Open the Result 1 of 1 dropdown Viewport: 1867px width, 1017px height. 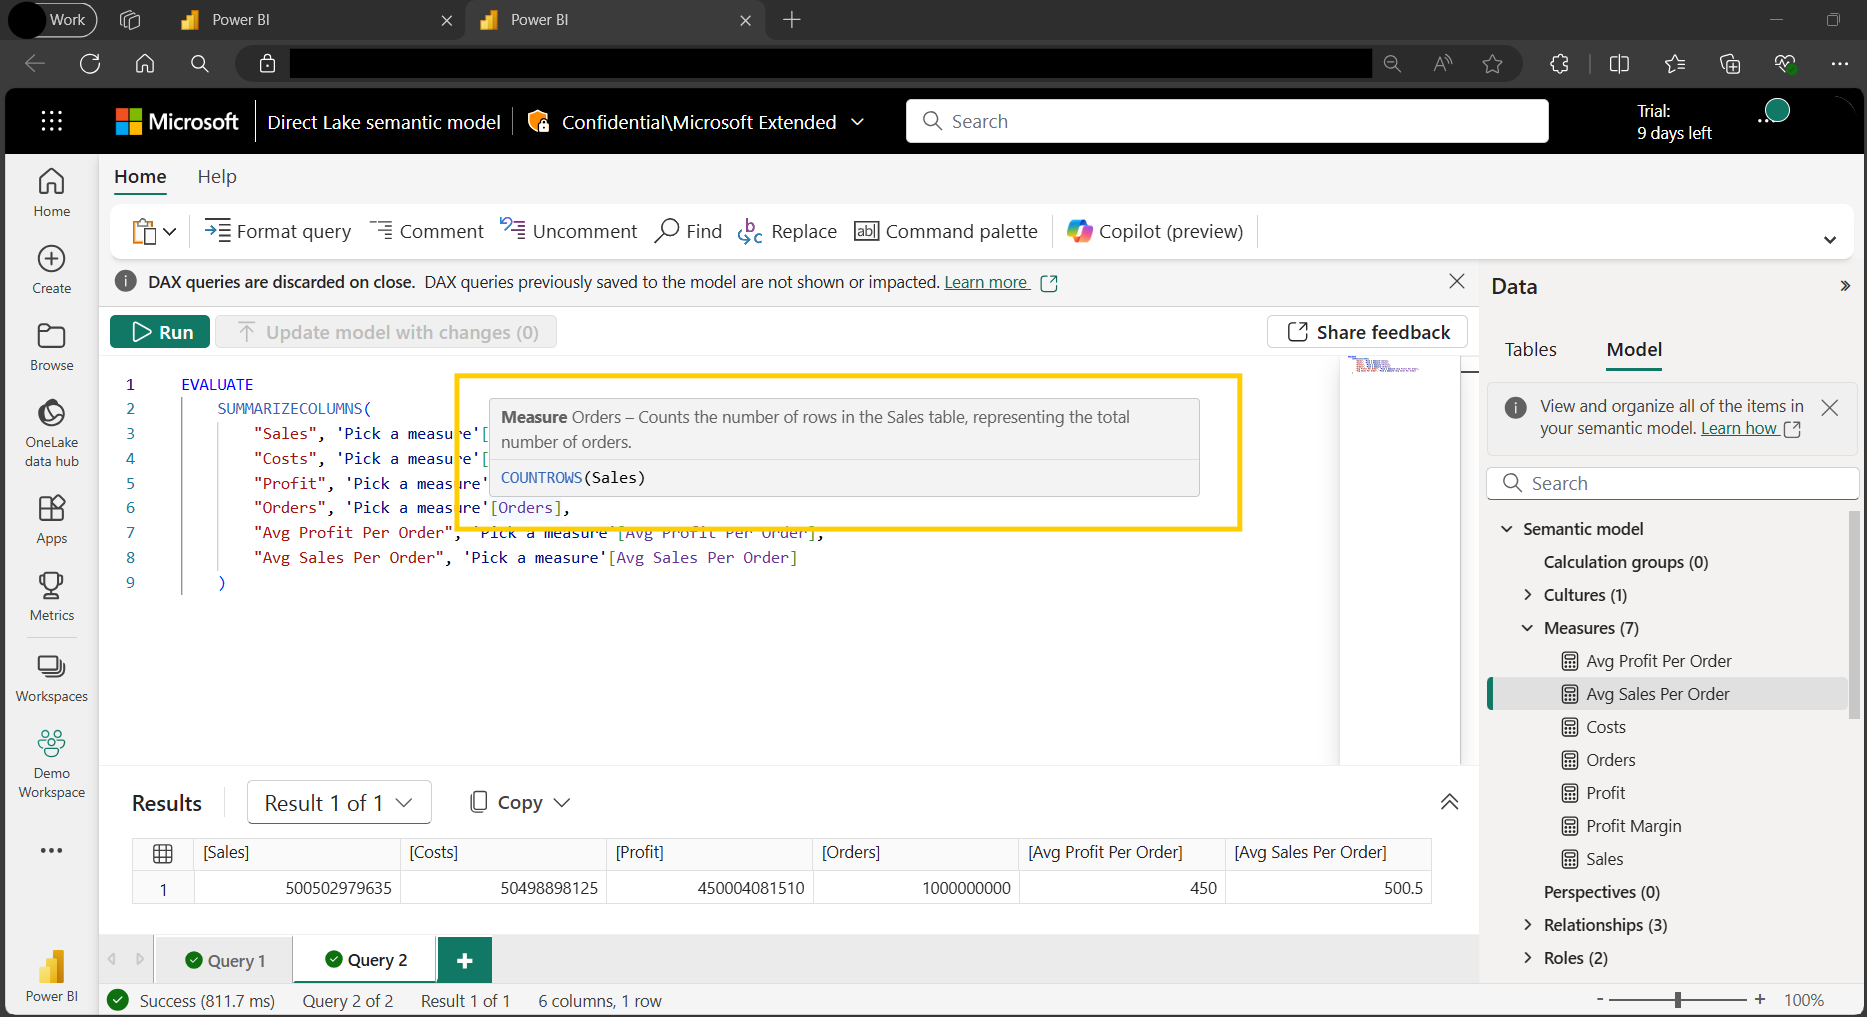[338, 803]
